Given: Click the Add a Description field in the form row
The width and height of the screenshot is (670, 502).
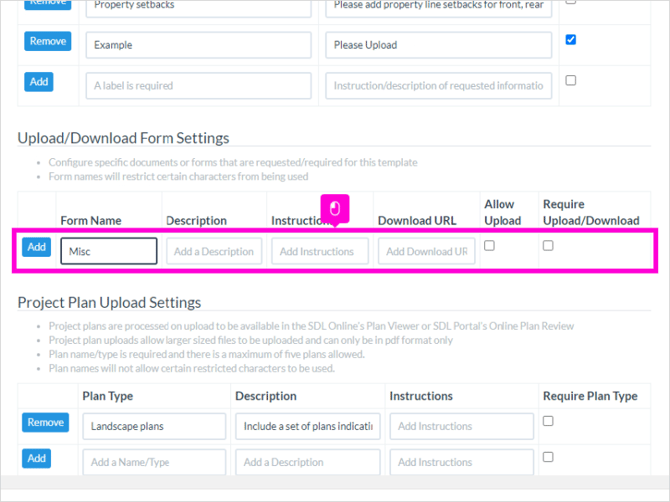Looking at the screenshot, I should (214, 251).
